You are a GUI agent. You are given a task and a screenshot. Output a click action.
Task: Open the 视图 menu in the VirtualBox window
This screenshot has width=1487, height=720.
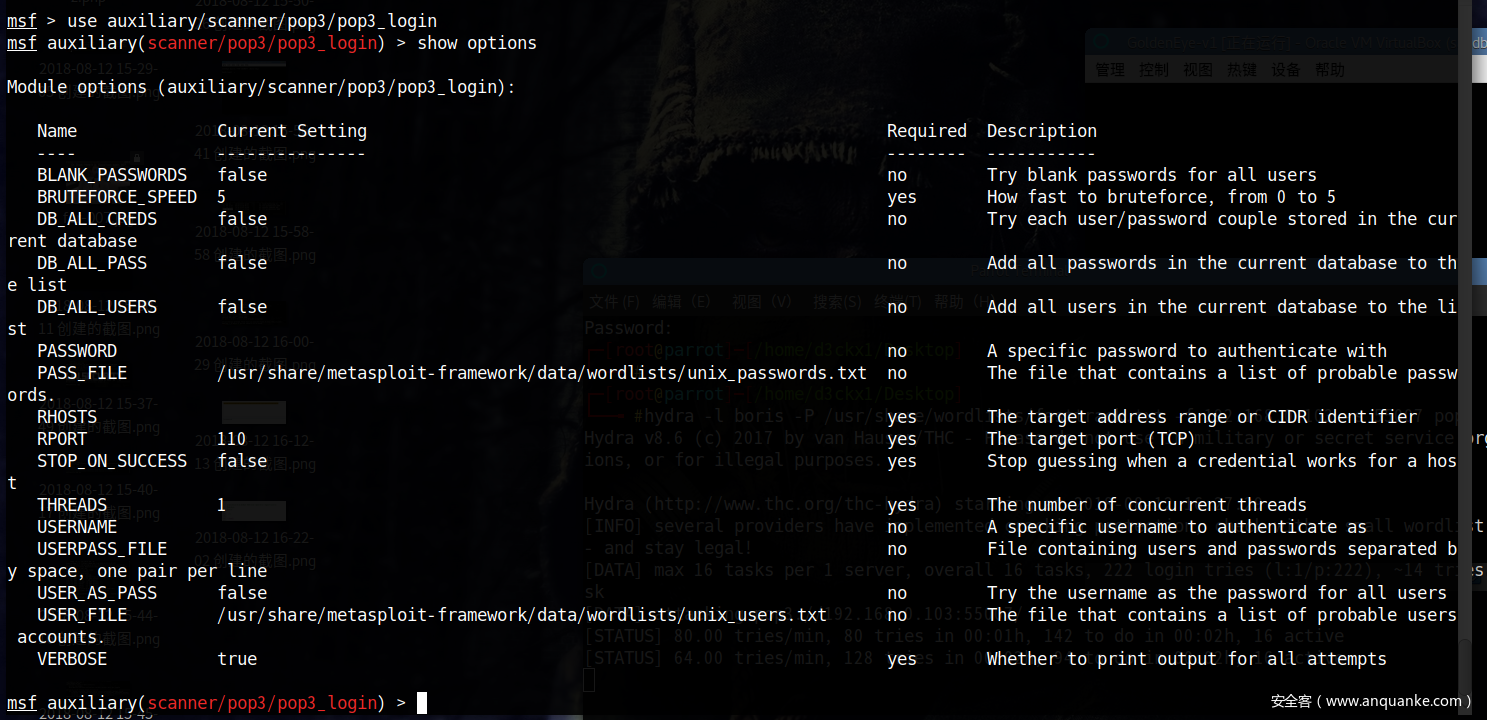(x=1198, y=70)
